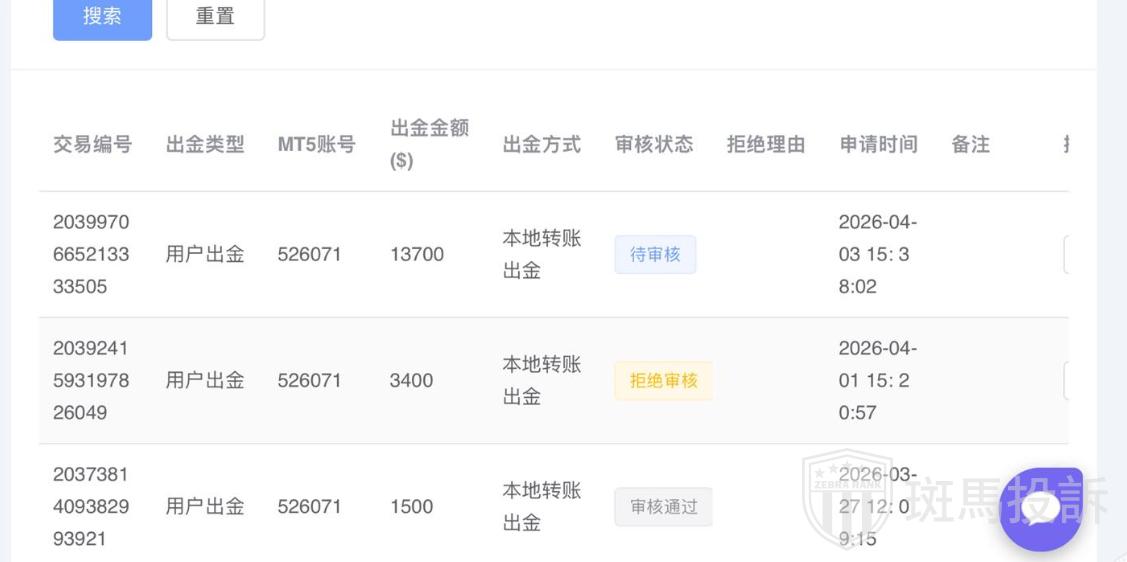Click the 申请时间 column header

[878, 144]
